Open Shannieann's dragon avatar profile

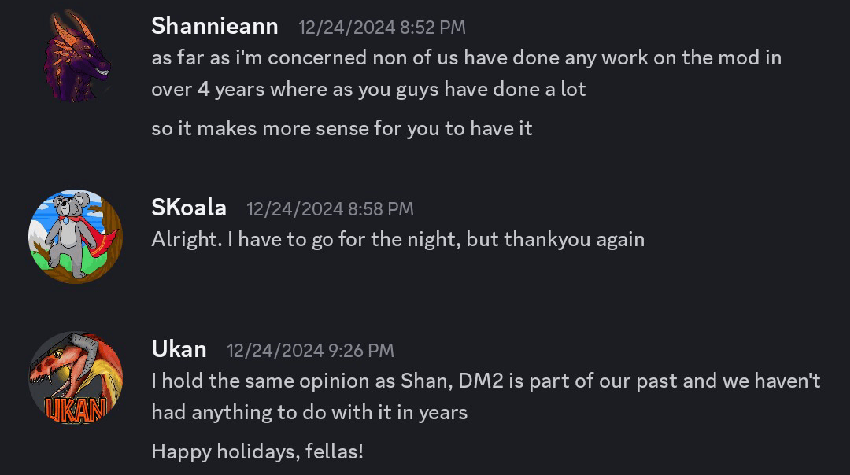pyautogui.click(x=76, y=57)
